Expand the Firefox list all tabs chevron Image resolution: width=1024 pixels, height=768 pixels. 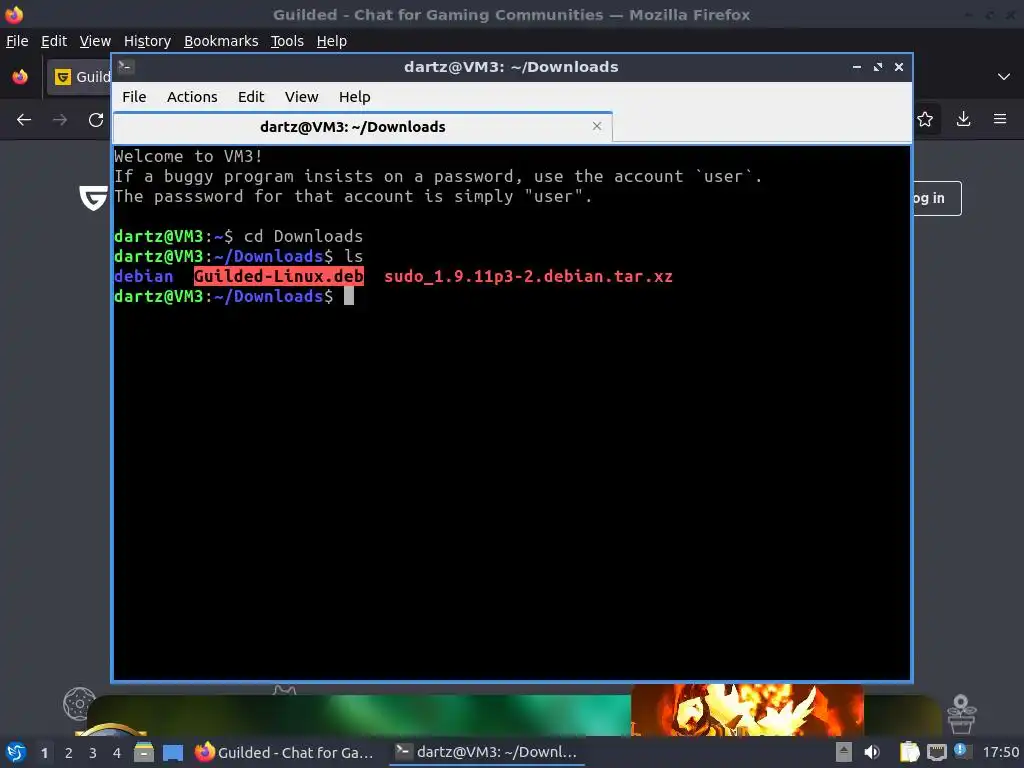[1004, 76]
